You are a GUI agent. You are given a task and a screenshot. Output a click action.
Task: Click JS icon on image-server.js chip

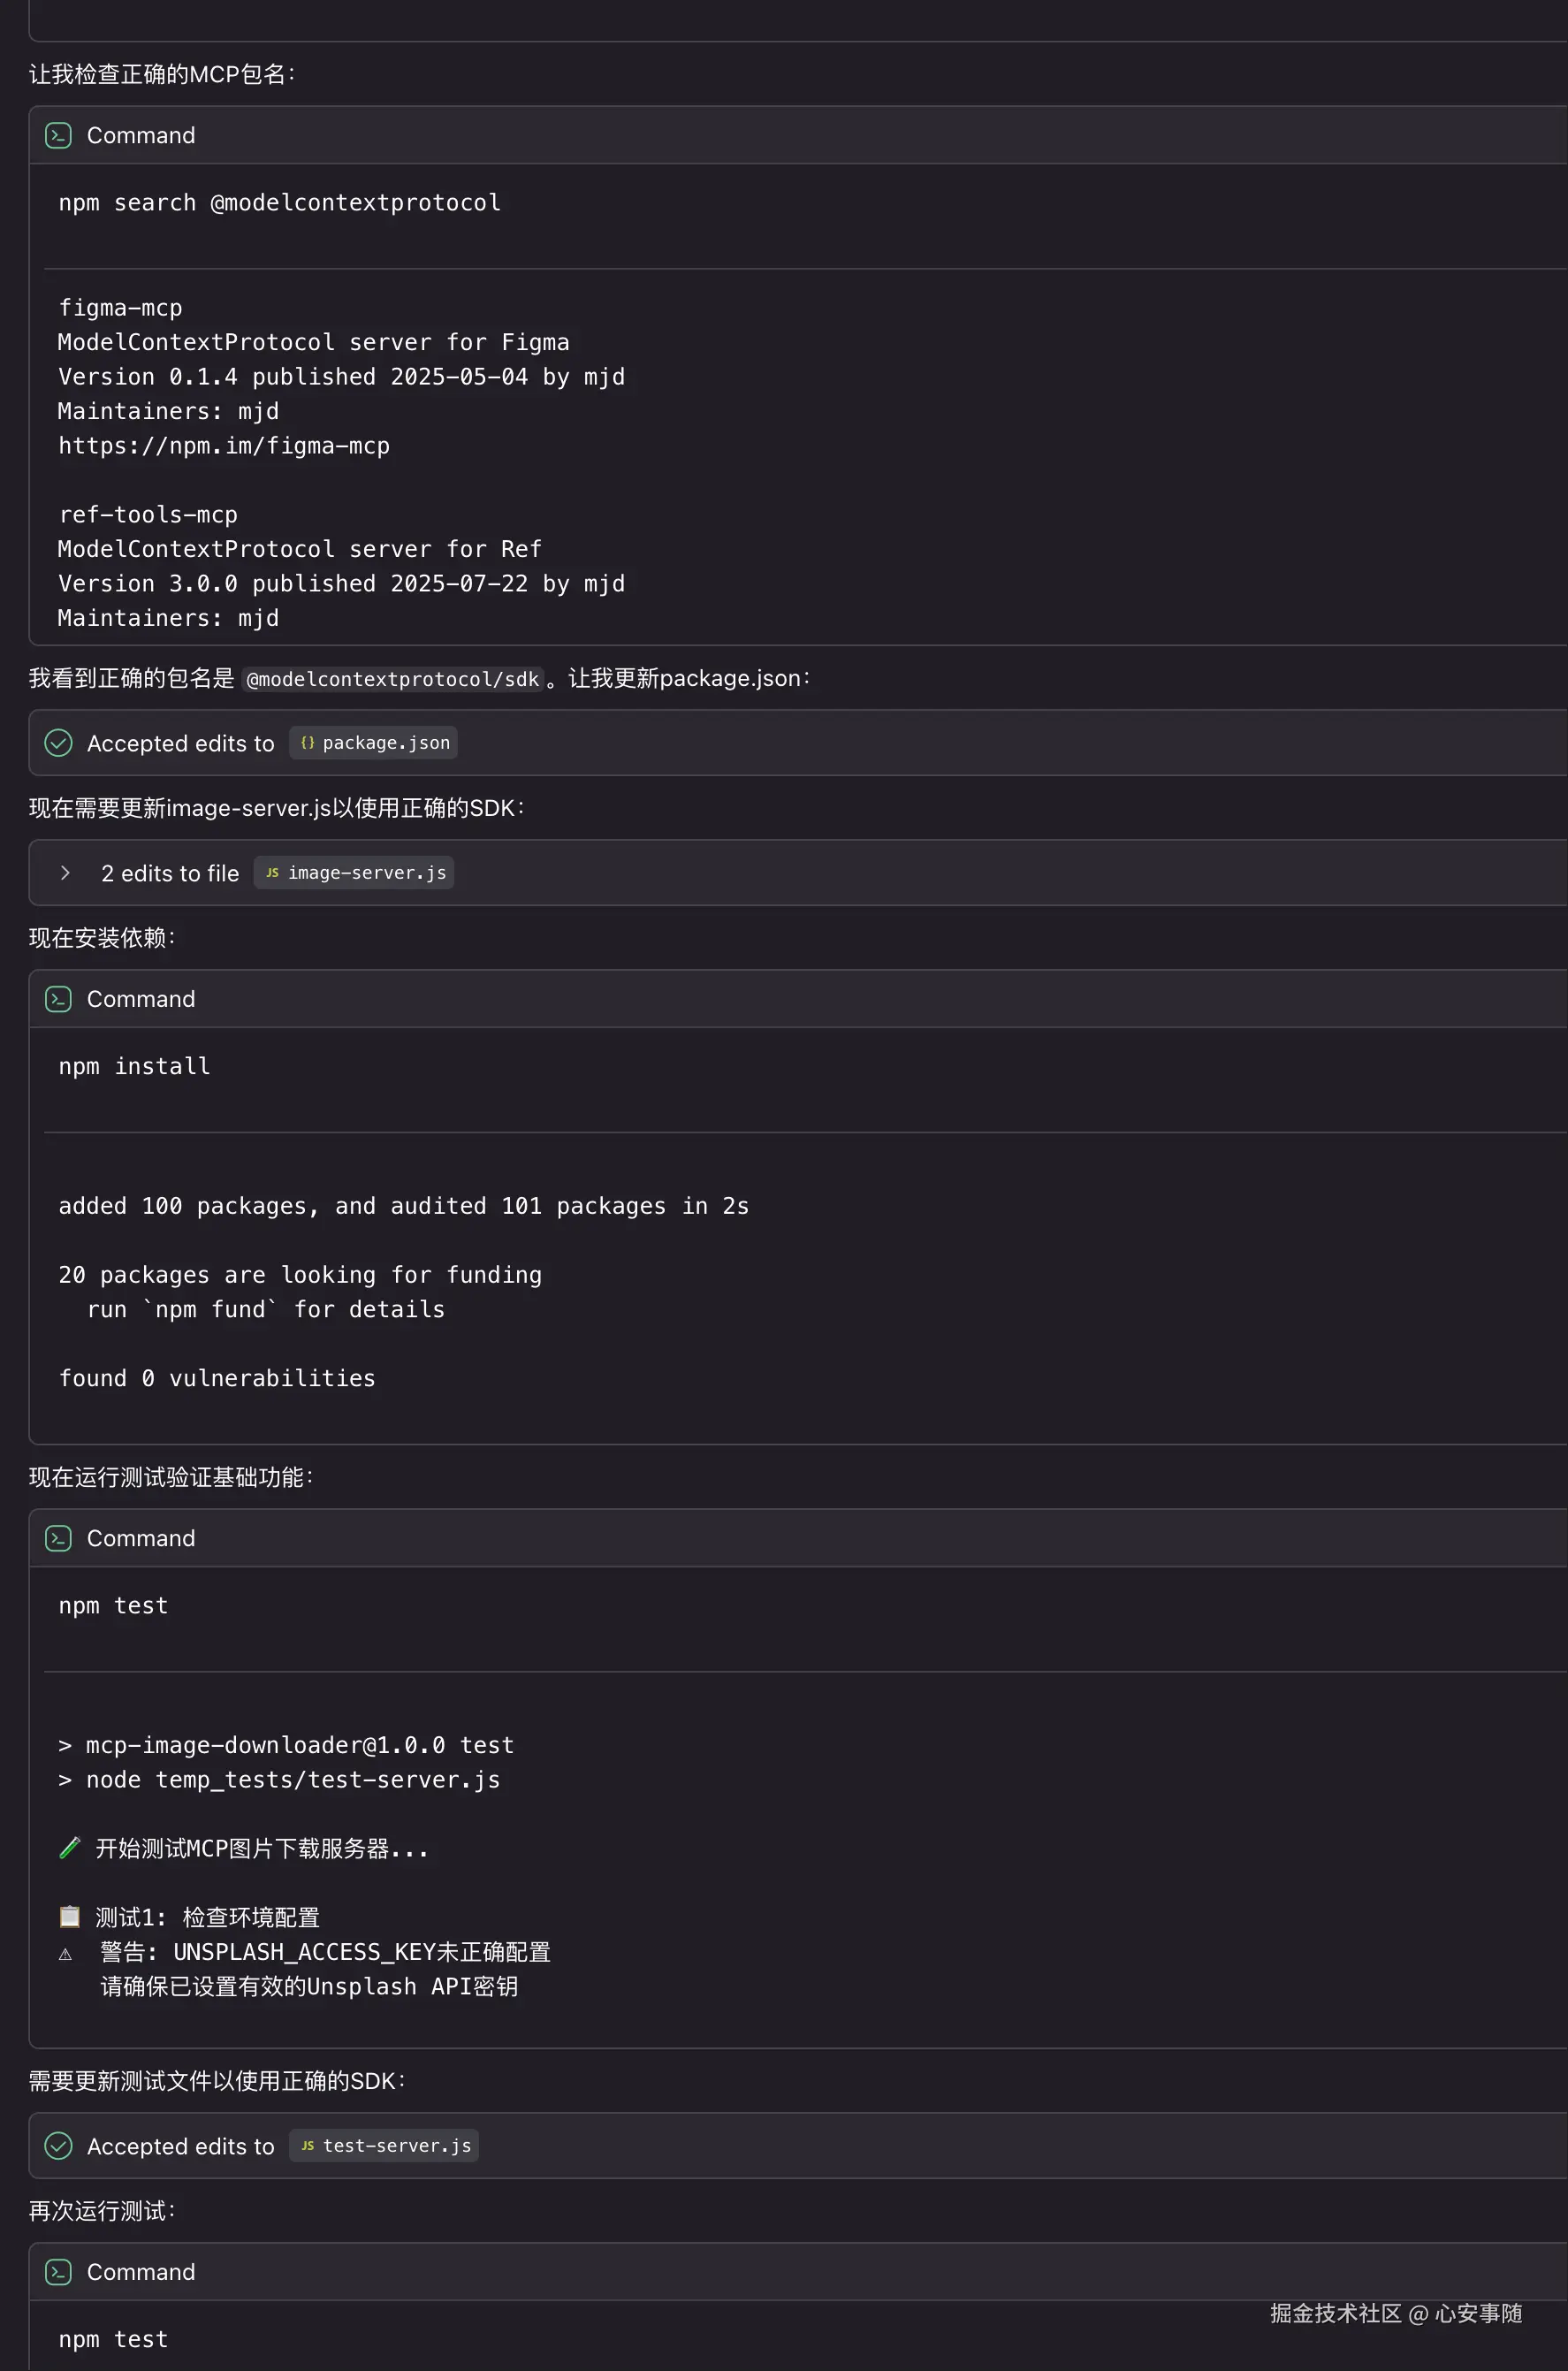pos(272,873)
